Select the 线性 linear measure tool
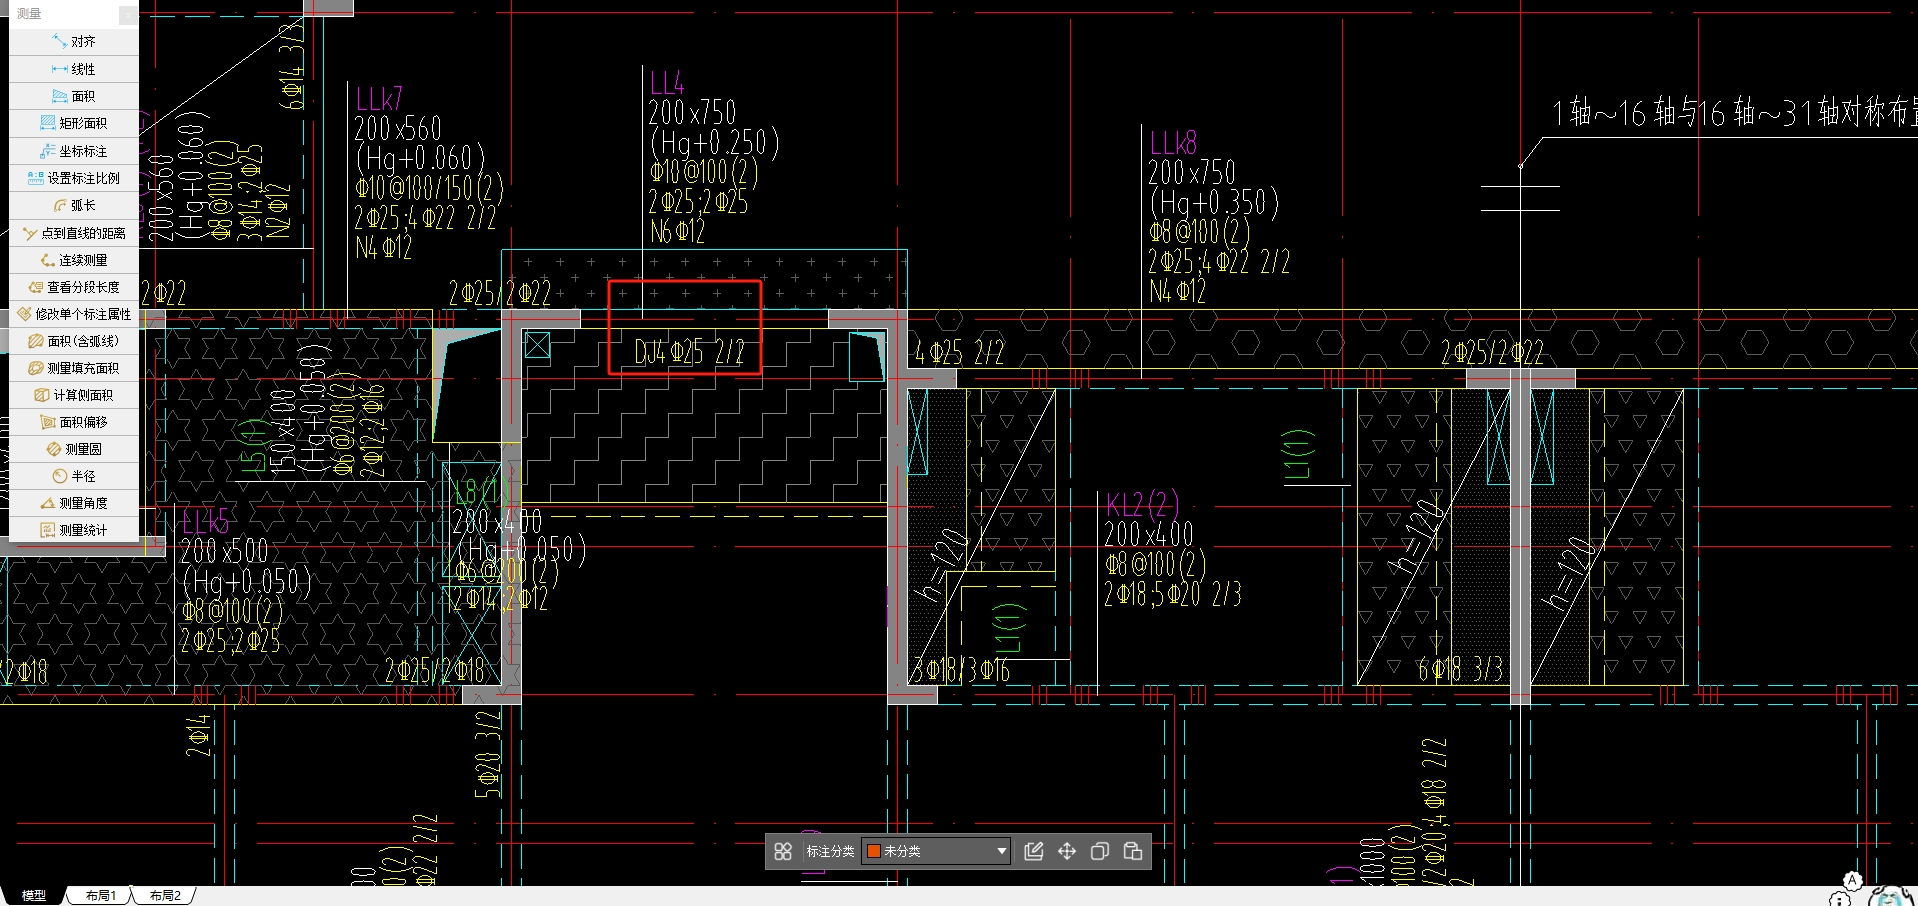1918x906 pixels. (74, 69)
